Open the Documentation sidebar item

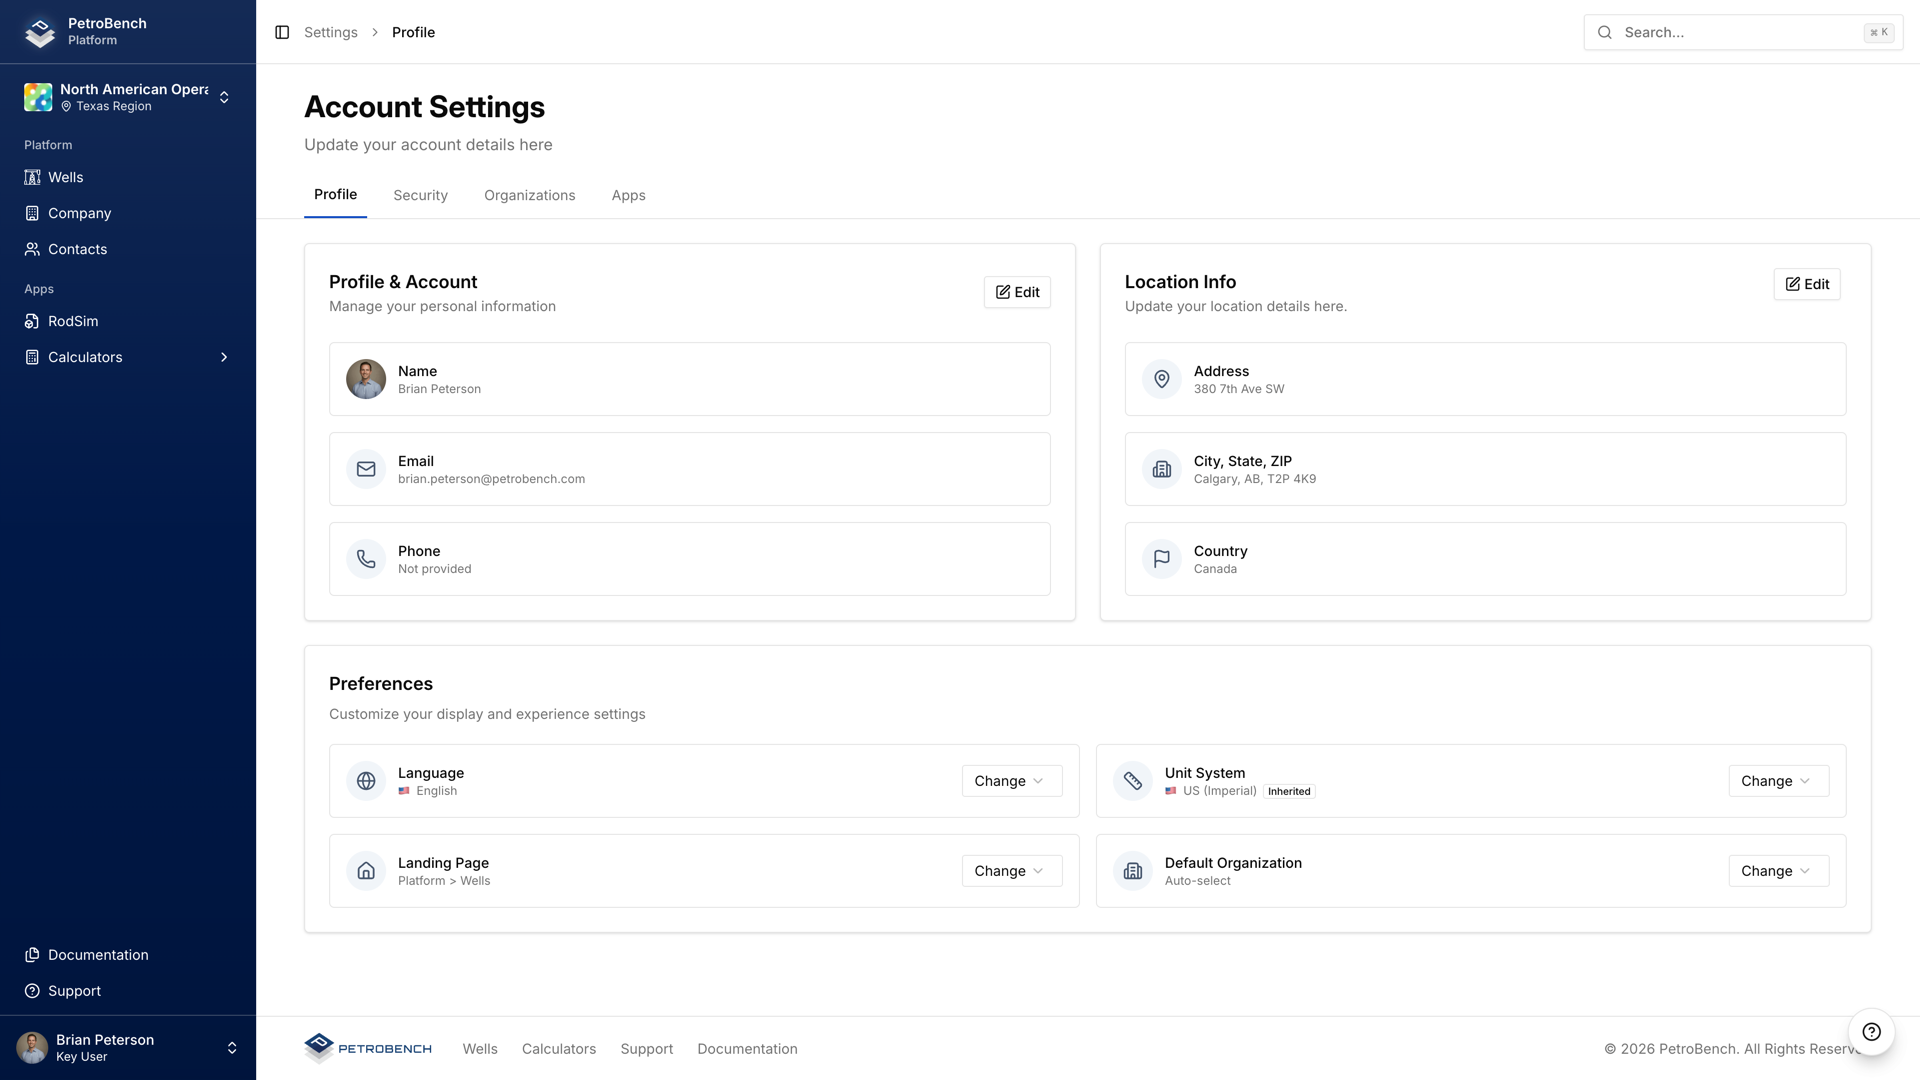[x=97, y=955]
